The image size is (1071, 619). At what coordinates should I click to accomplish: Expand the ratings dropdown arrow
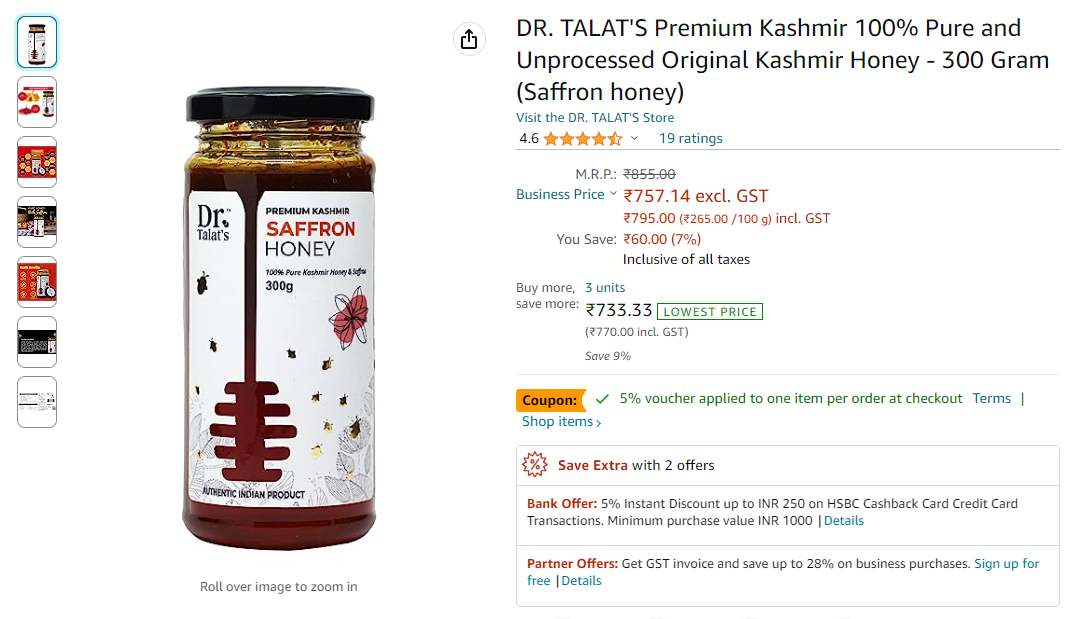pos(634,139)
